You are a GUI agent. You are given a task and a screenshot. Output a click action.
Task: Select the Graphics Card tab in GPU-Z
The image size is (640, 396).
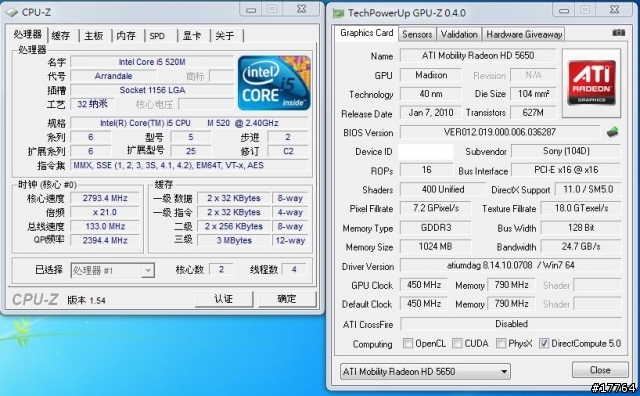coord(367,33)
